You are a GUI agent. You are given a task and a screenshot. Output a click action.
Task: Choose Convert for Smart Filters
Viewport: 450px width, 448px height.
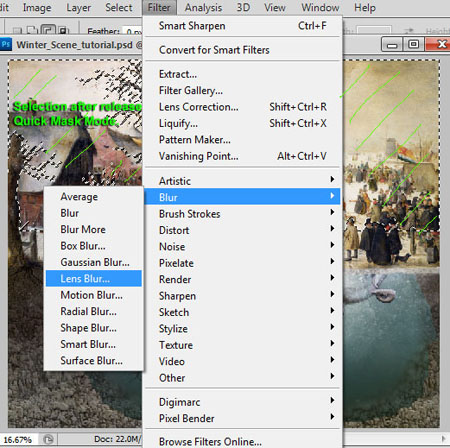242,50
